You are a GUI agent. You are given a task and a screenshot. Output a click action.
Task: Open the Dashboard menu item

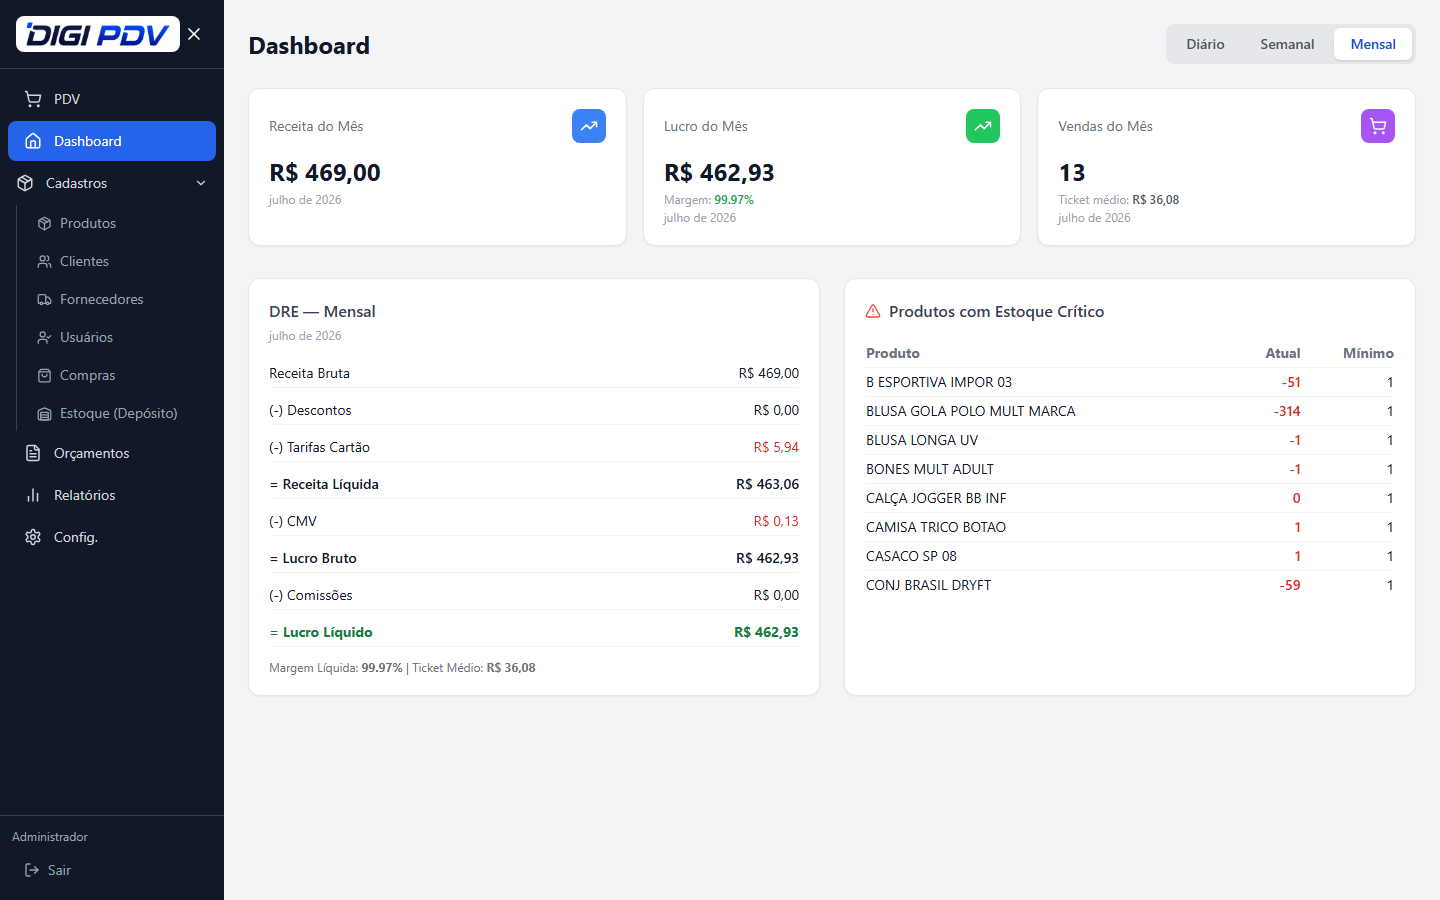tap(112, 141)
